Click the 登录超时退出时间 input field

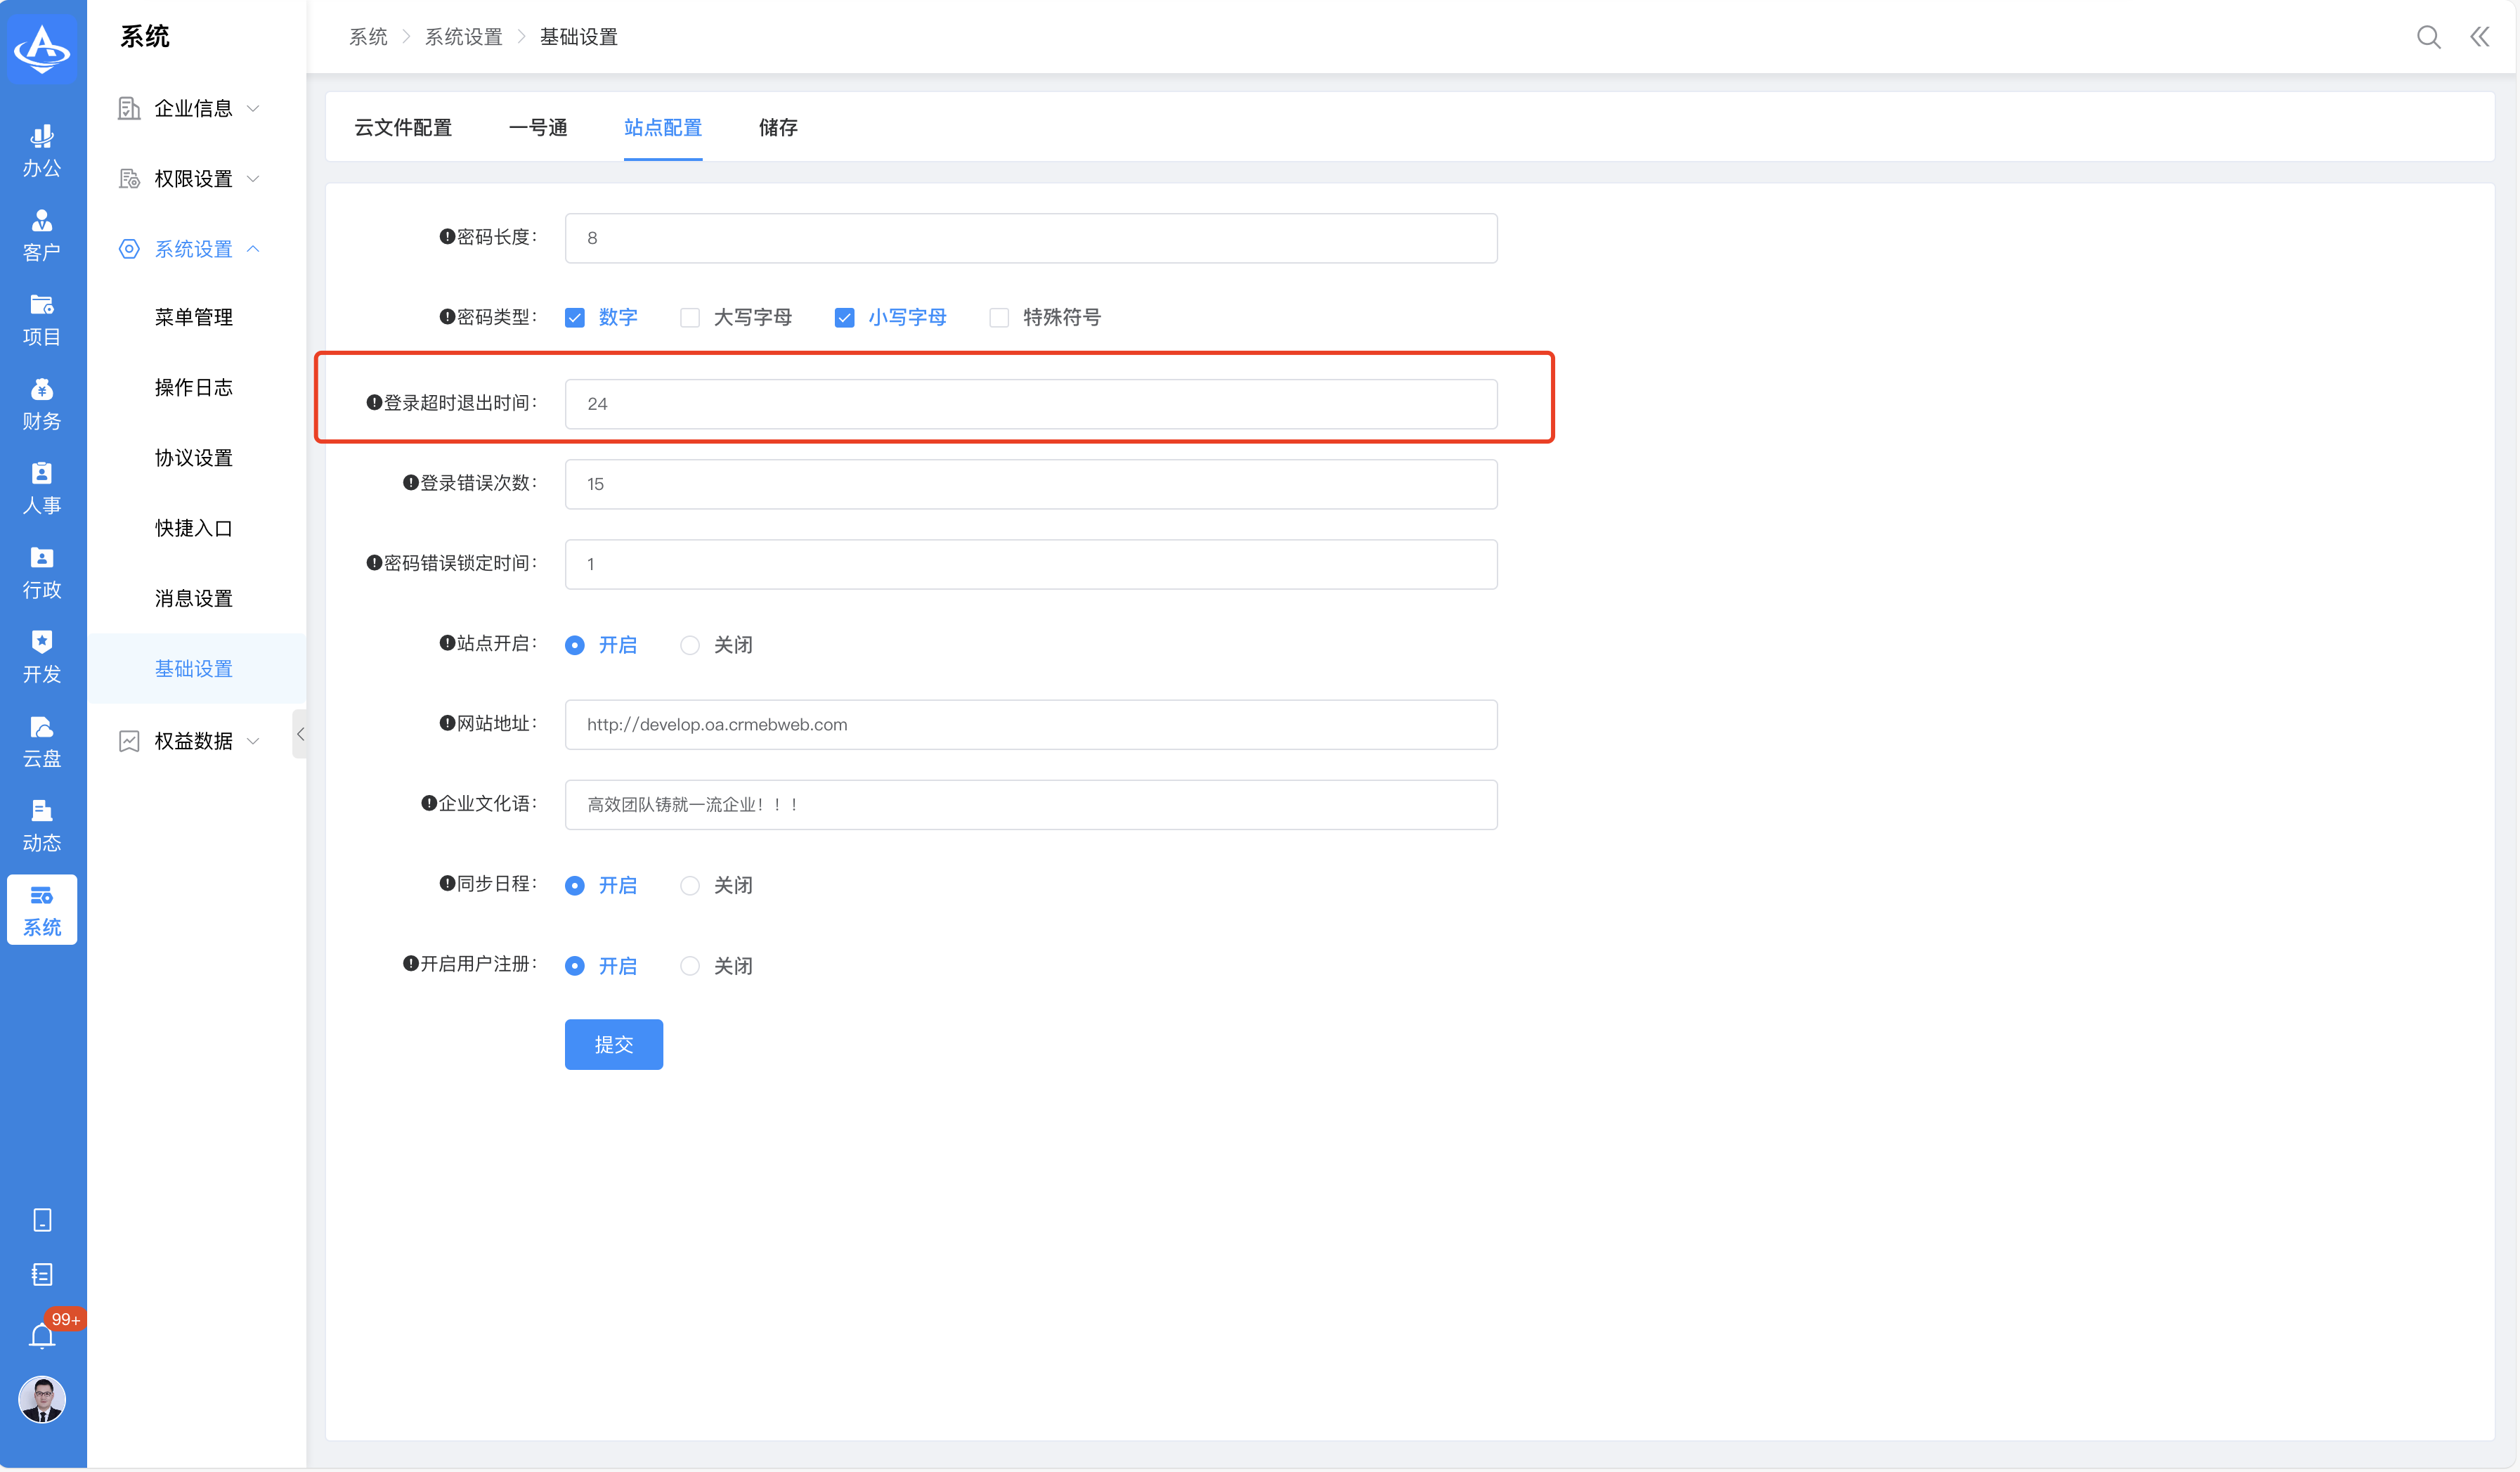coord(1030,404)
